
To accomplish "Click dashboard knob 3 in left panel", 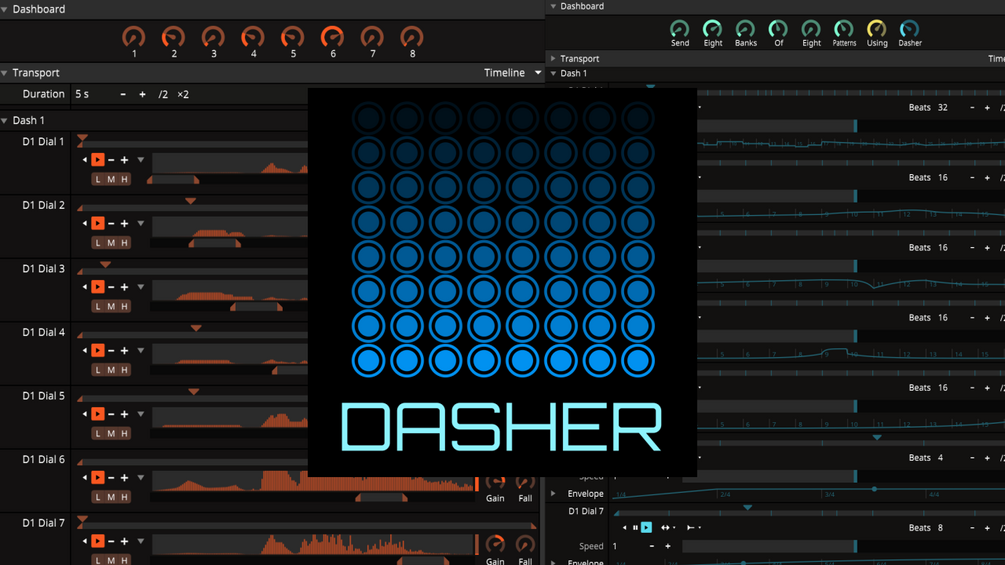I will pos(213,37).
